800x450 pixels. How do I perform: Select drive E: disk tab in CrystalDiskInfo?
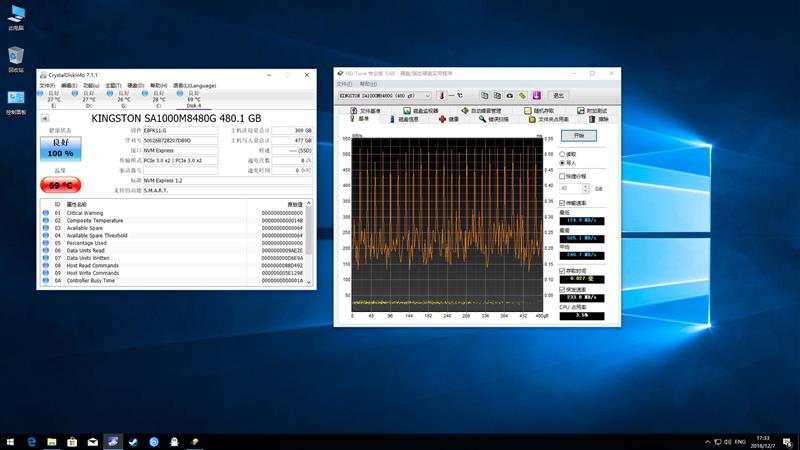(x=52, y=99)
